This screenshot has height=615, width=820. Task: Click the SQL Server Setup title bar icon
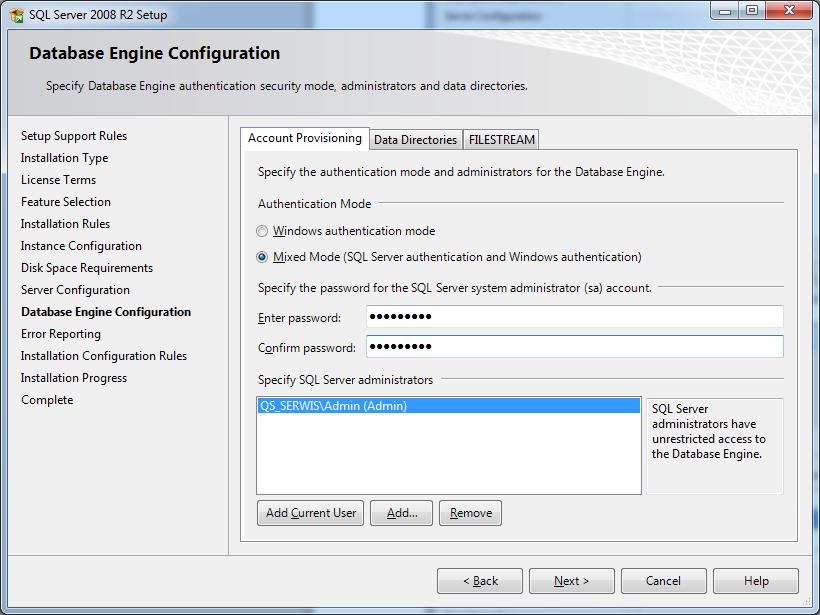[16, 15]
